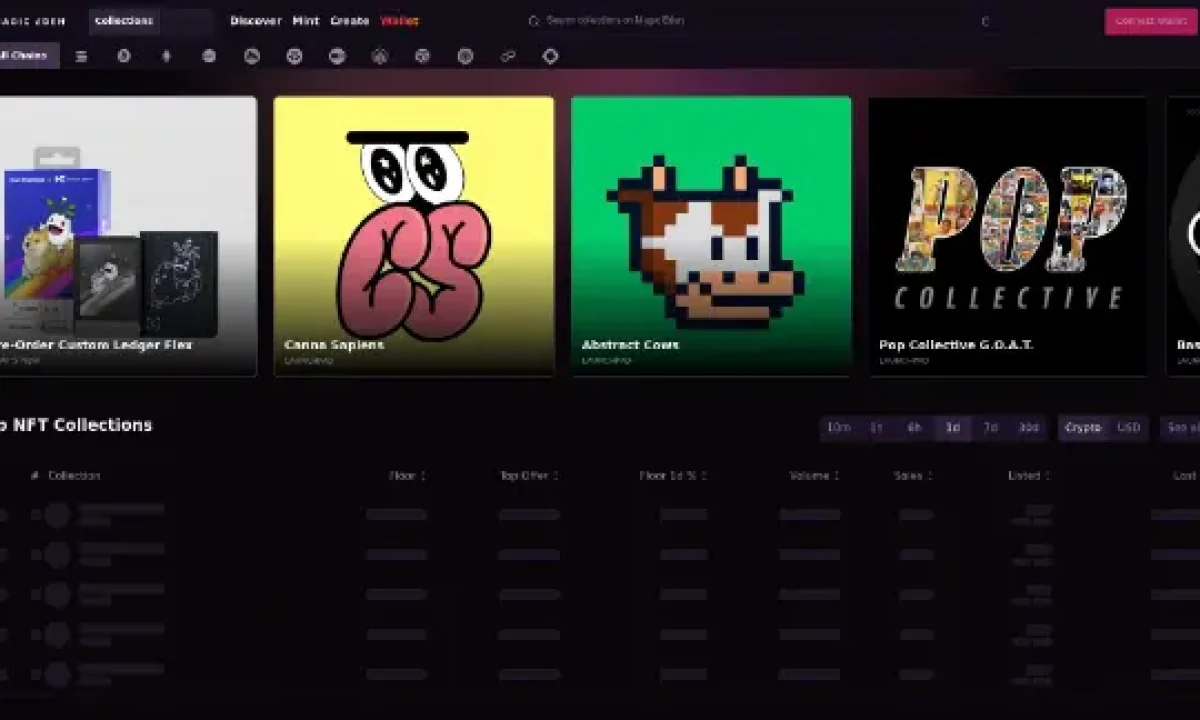The width and height of the screenshot is (1200, 720).
Task: Choose the Ethereum chain filter icon
Action: [166, 57]
